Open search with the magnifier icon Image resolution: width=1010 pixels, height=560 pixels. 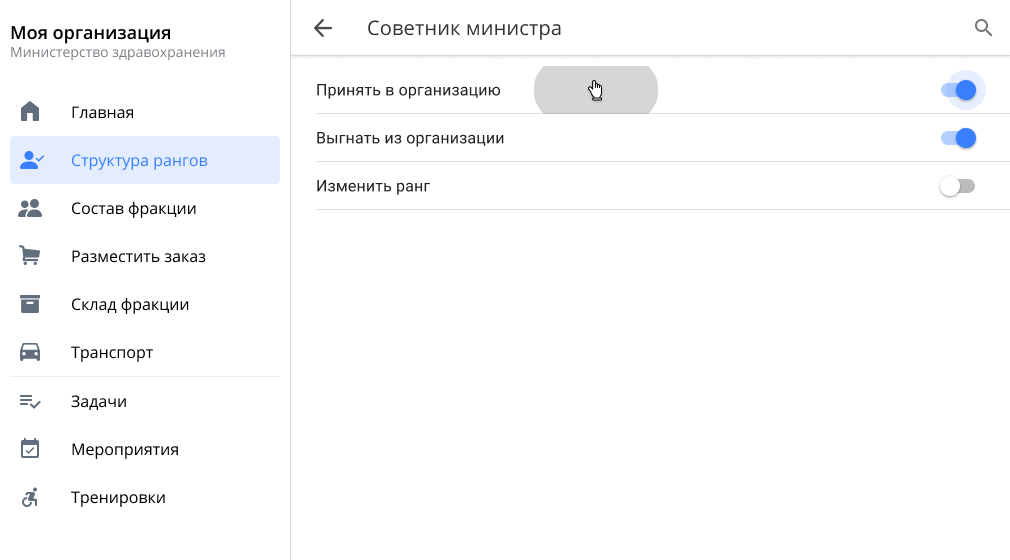[x=983, y=28]
